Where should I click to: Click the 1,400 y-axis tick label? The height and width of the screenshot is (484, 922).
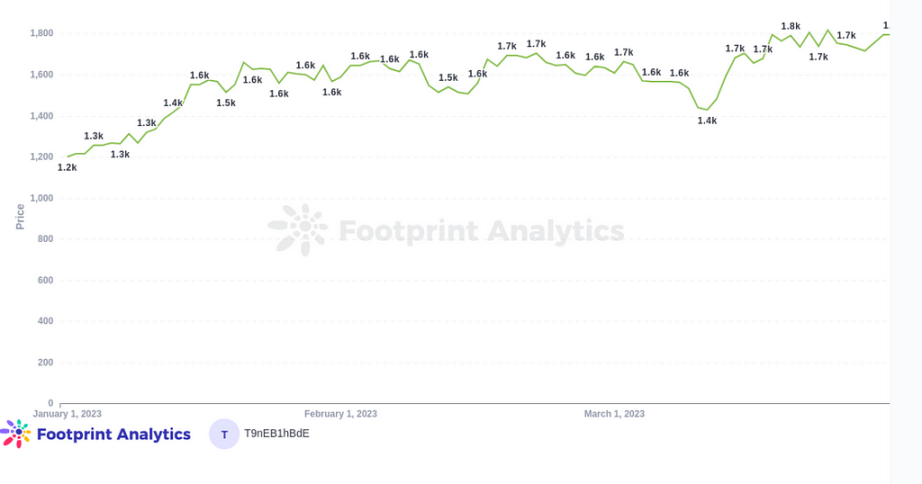(41, 116)
